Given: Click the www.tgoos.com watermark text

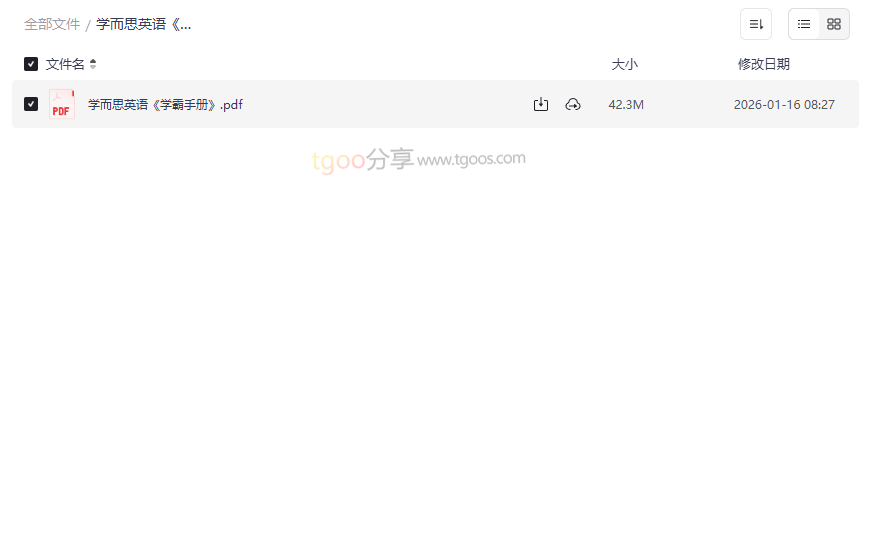Looking at the screenshot, I should [x=471, y=159].
